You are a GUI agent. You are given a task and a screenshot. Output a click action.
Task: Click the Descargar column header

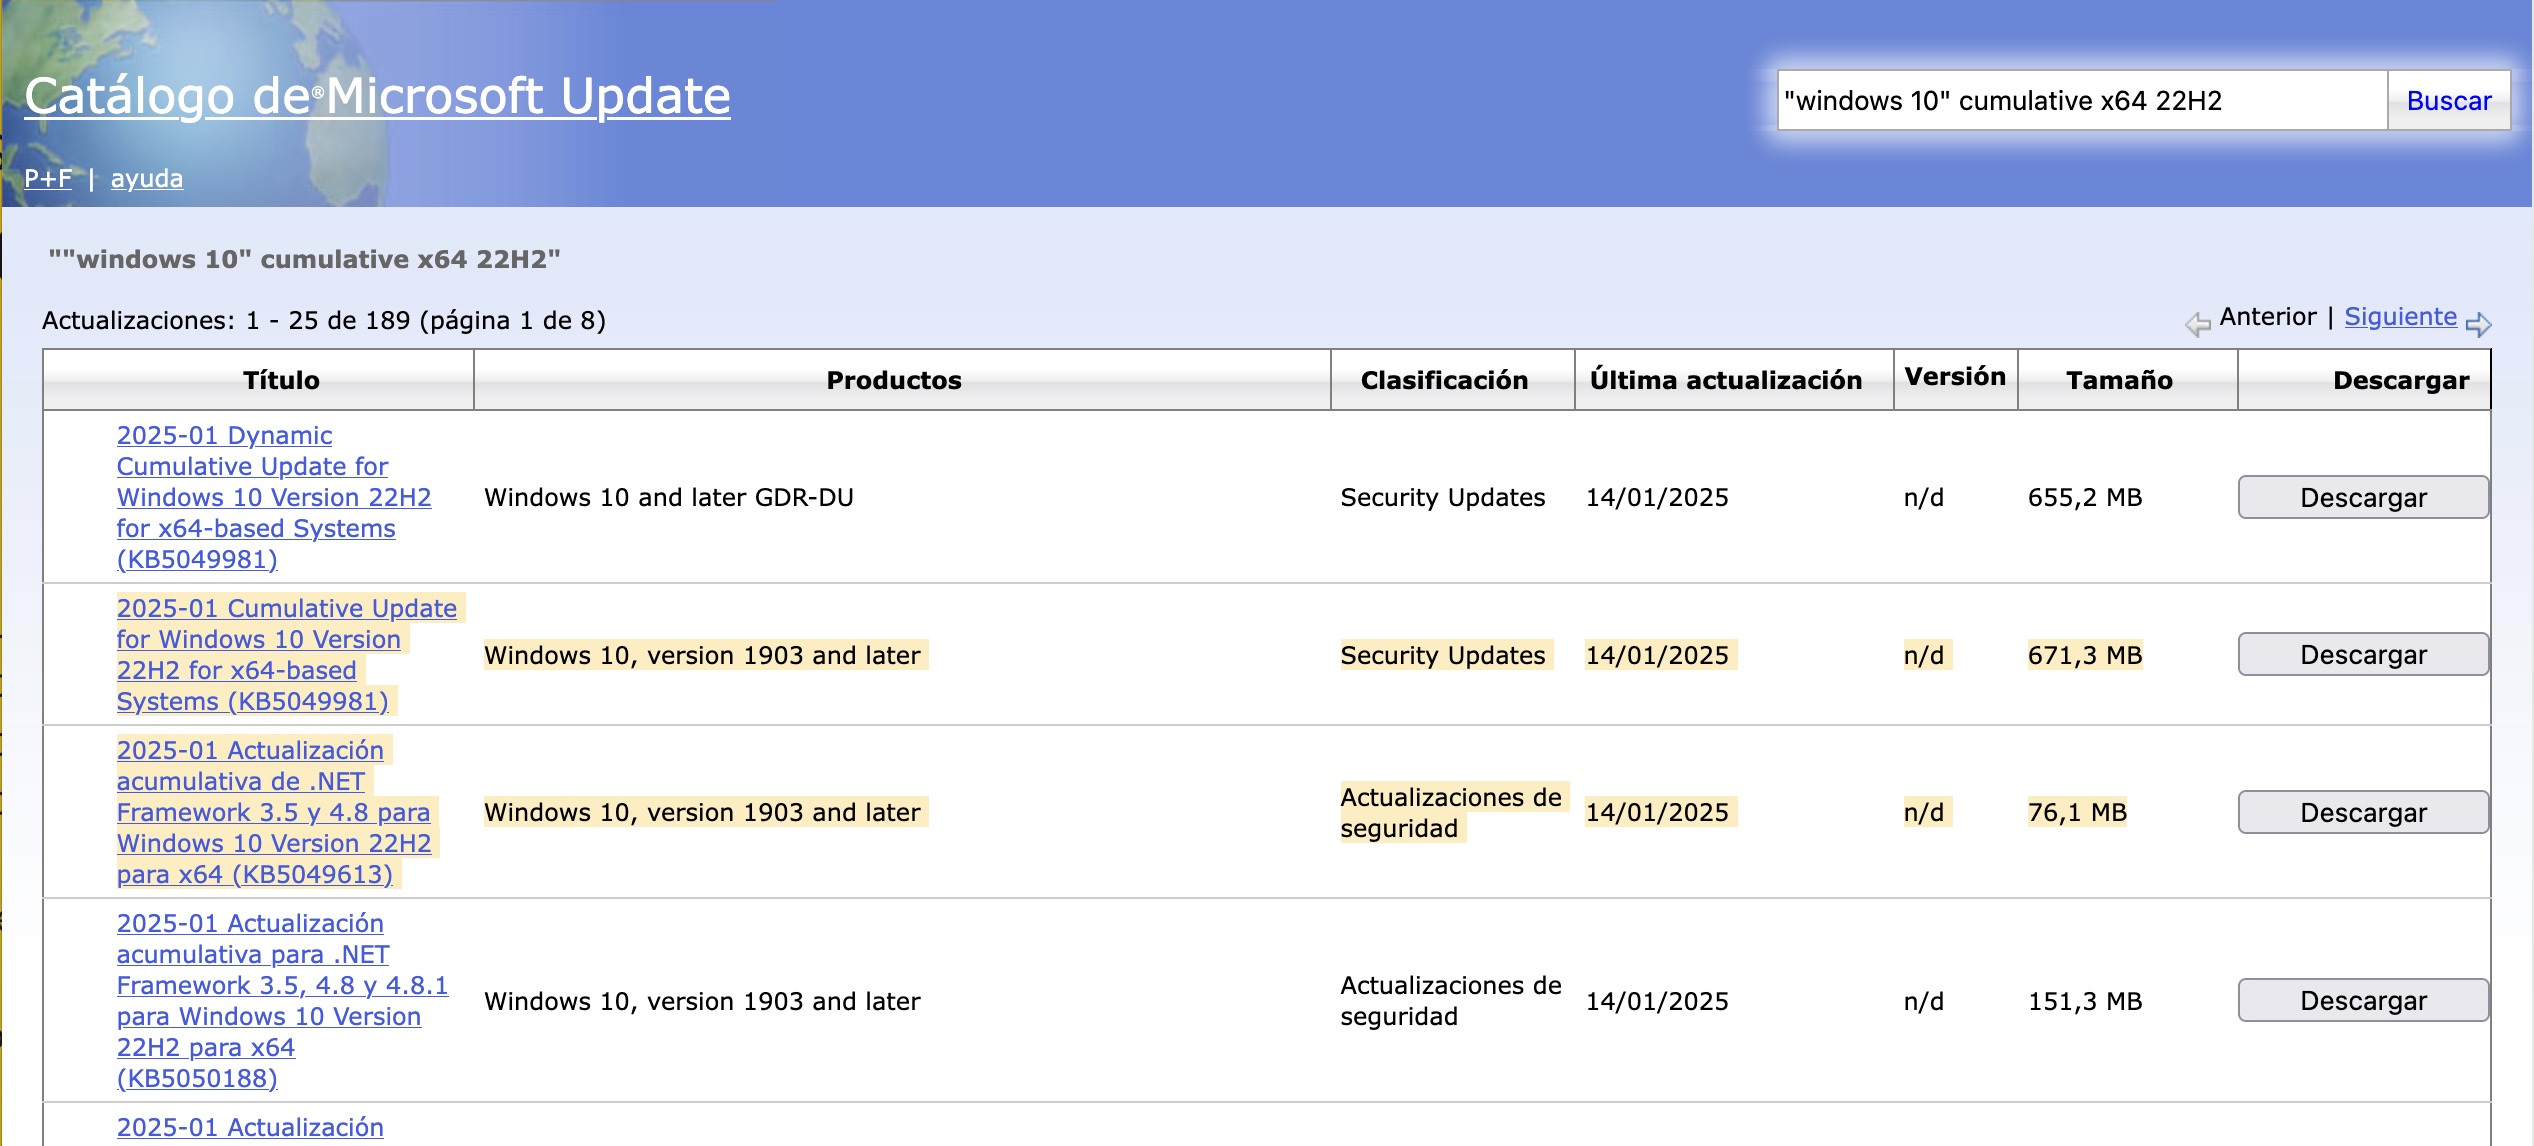[x=2401, y=380]
